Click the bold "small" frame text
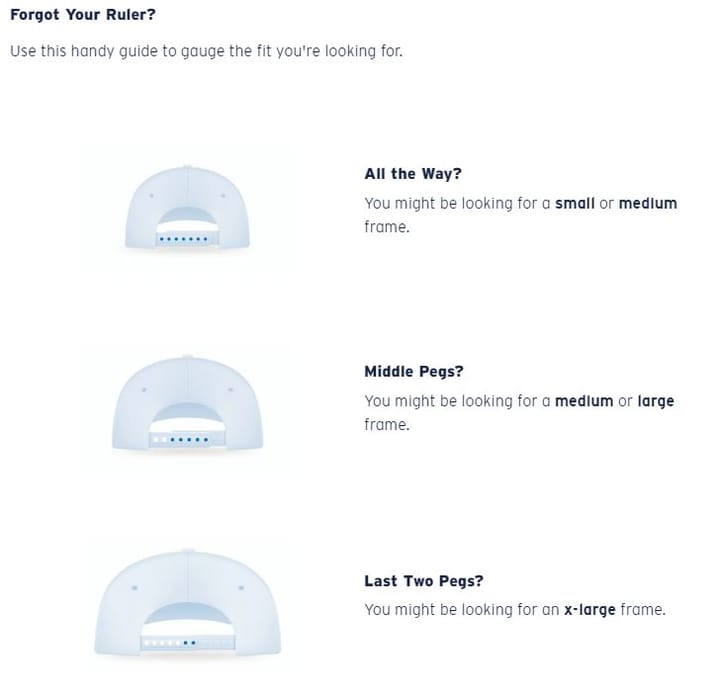 coord(575,203)
